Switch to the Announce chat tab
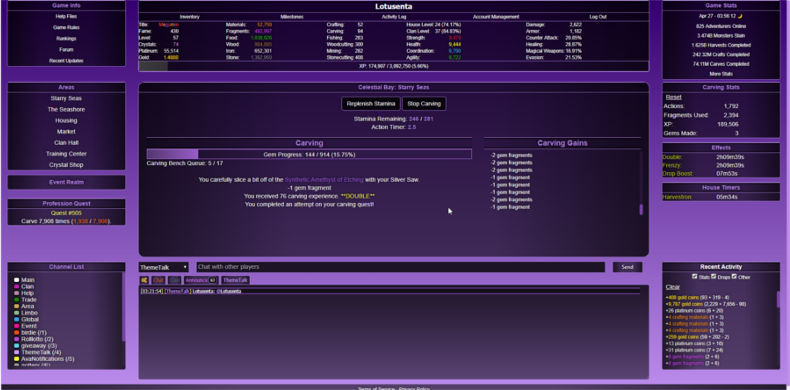This screenshot has width=790, height=390. coord(201,280)
